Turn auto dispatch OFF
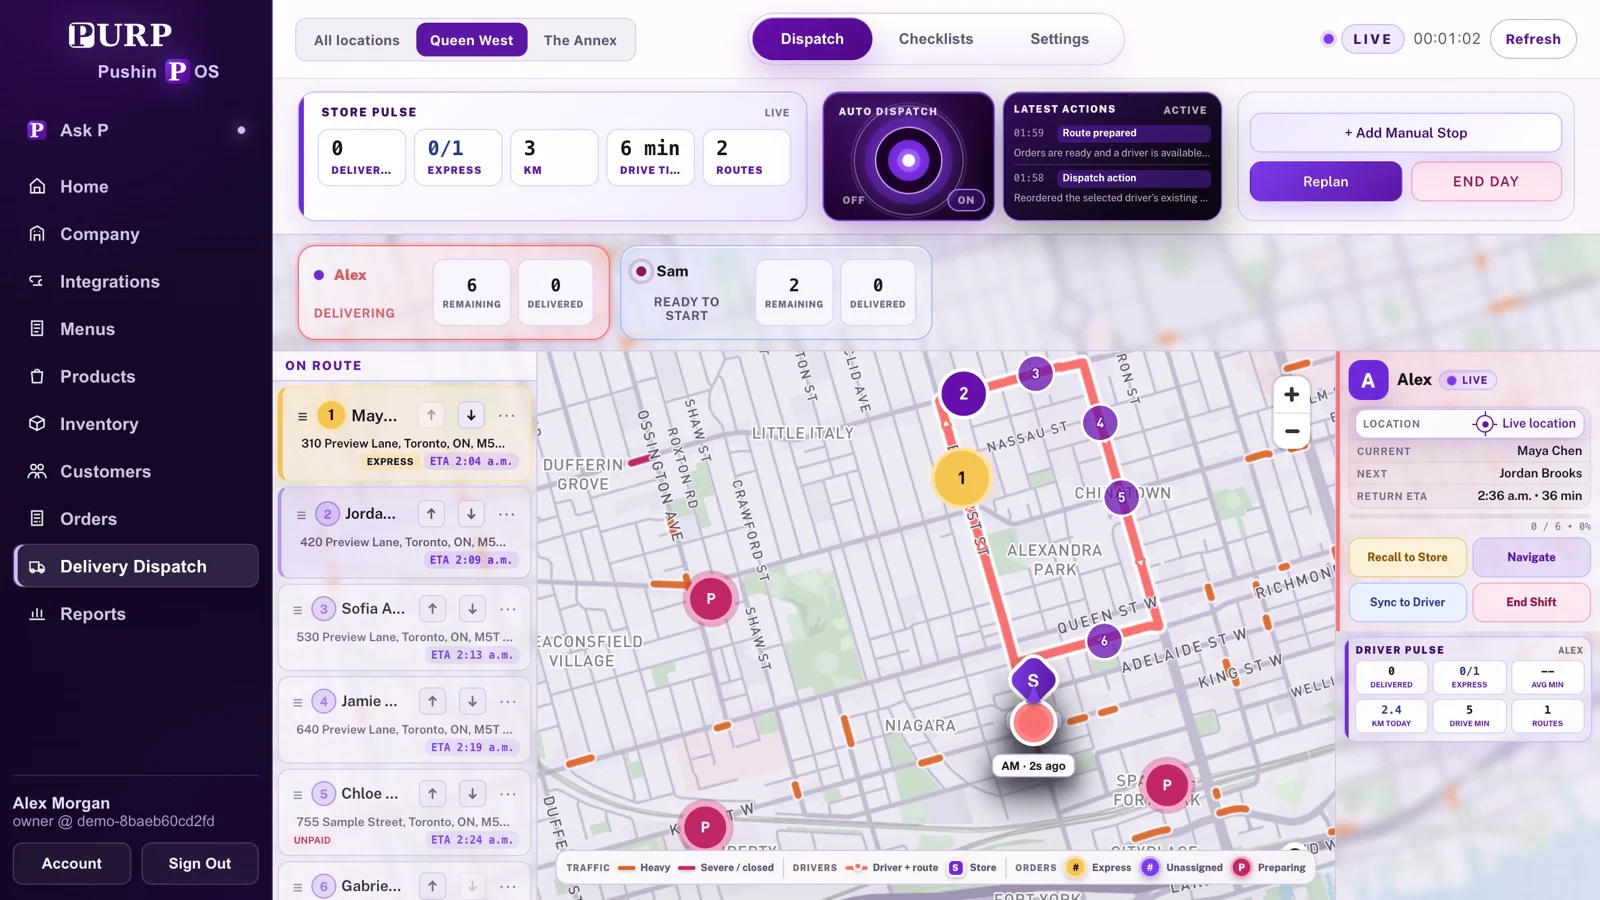The width and height of the screenshot is (1600, 900). tap(853, 200)
